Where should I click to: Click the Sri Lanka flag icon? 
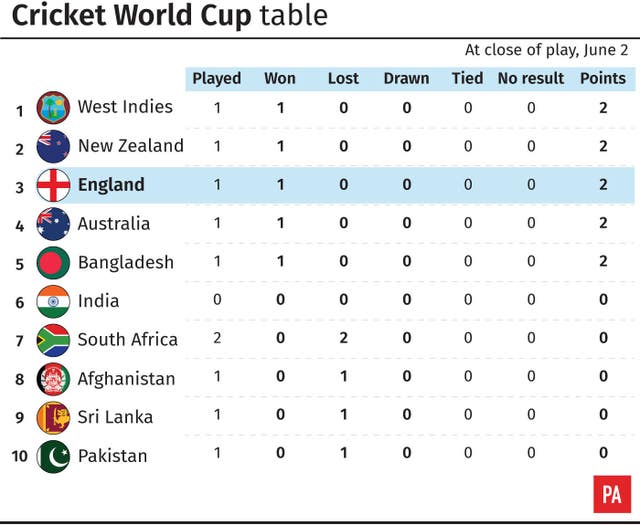click(x=53, y=417)
